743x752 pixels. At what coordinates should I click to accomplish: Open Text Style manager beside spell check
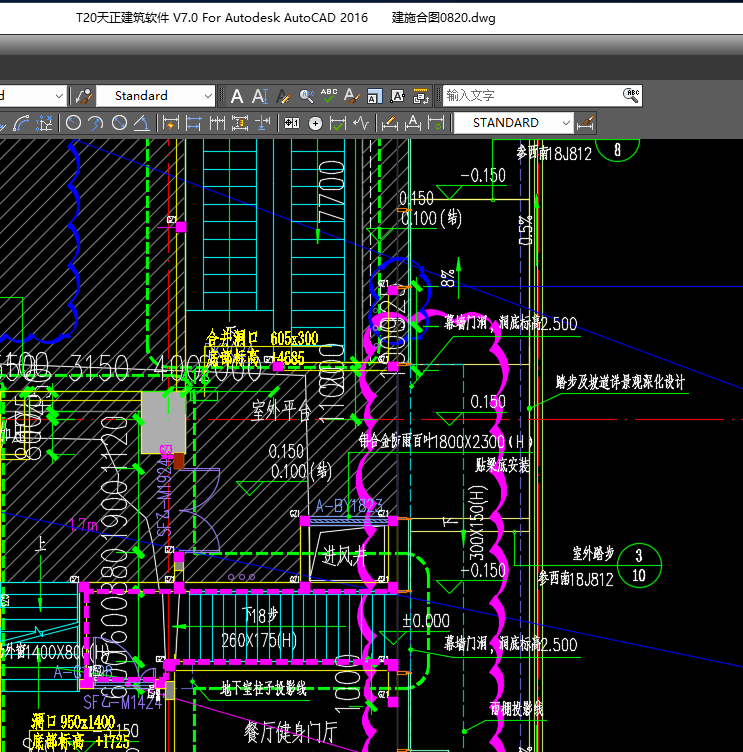(x=351, y=96)
